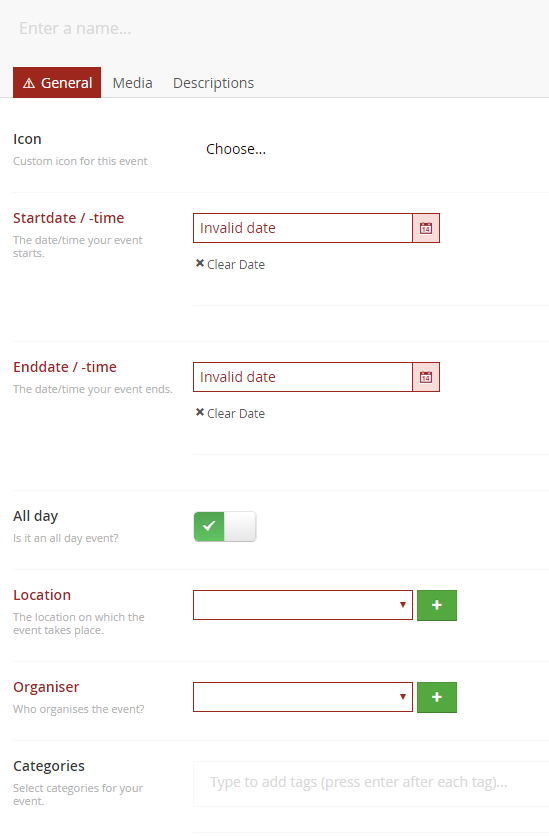Switch to the Descriptions tab
549x838 pixels.
point(213,83)
